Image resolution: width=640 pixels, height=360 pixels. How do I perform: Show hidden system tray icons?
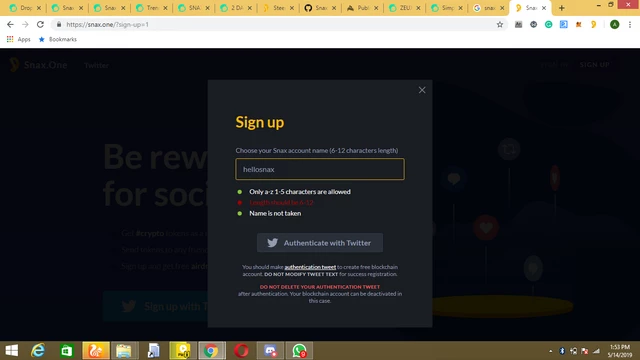click(550, 351)
